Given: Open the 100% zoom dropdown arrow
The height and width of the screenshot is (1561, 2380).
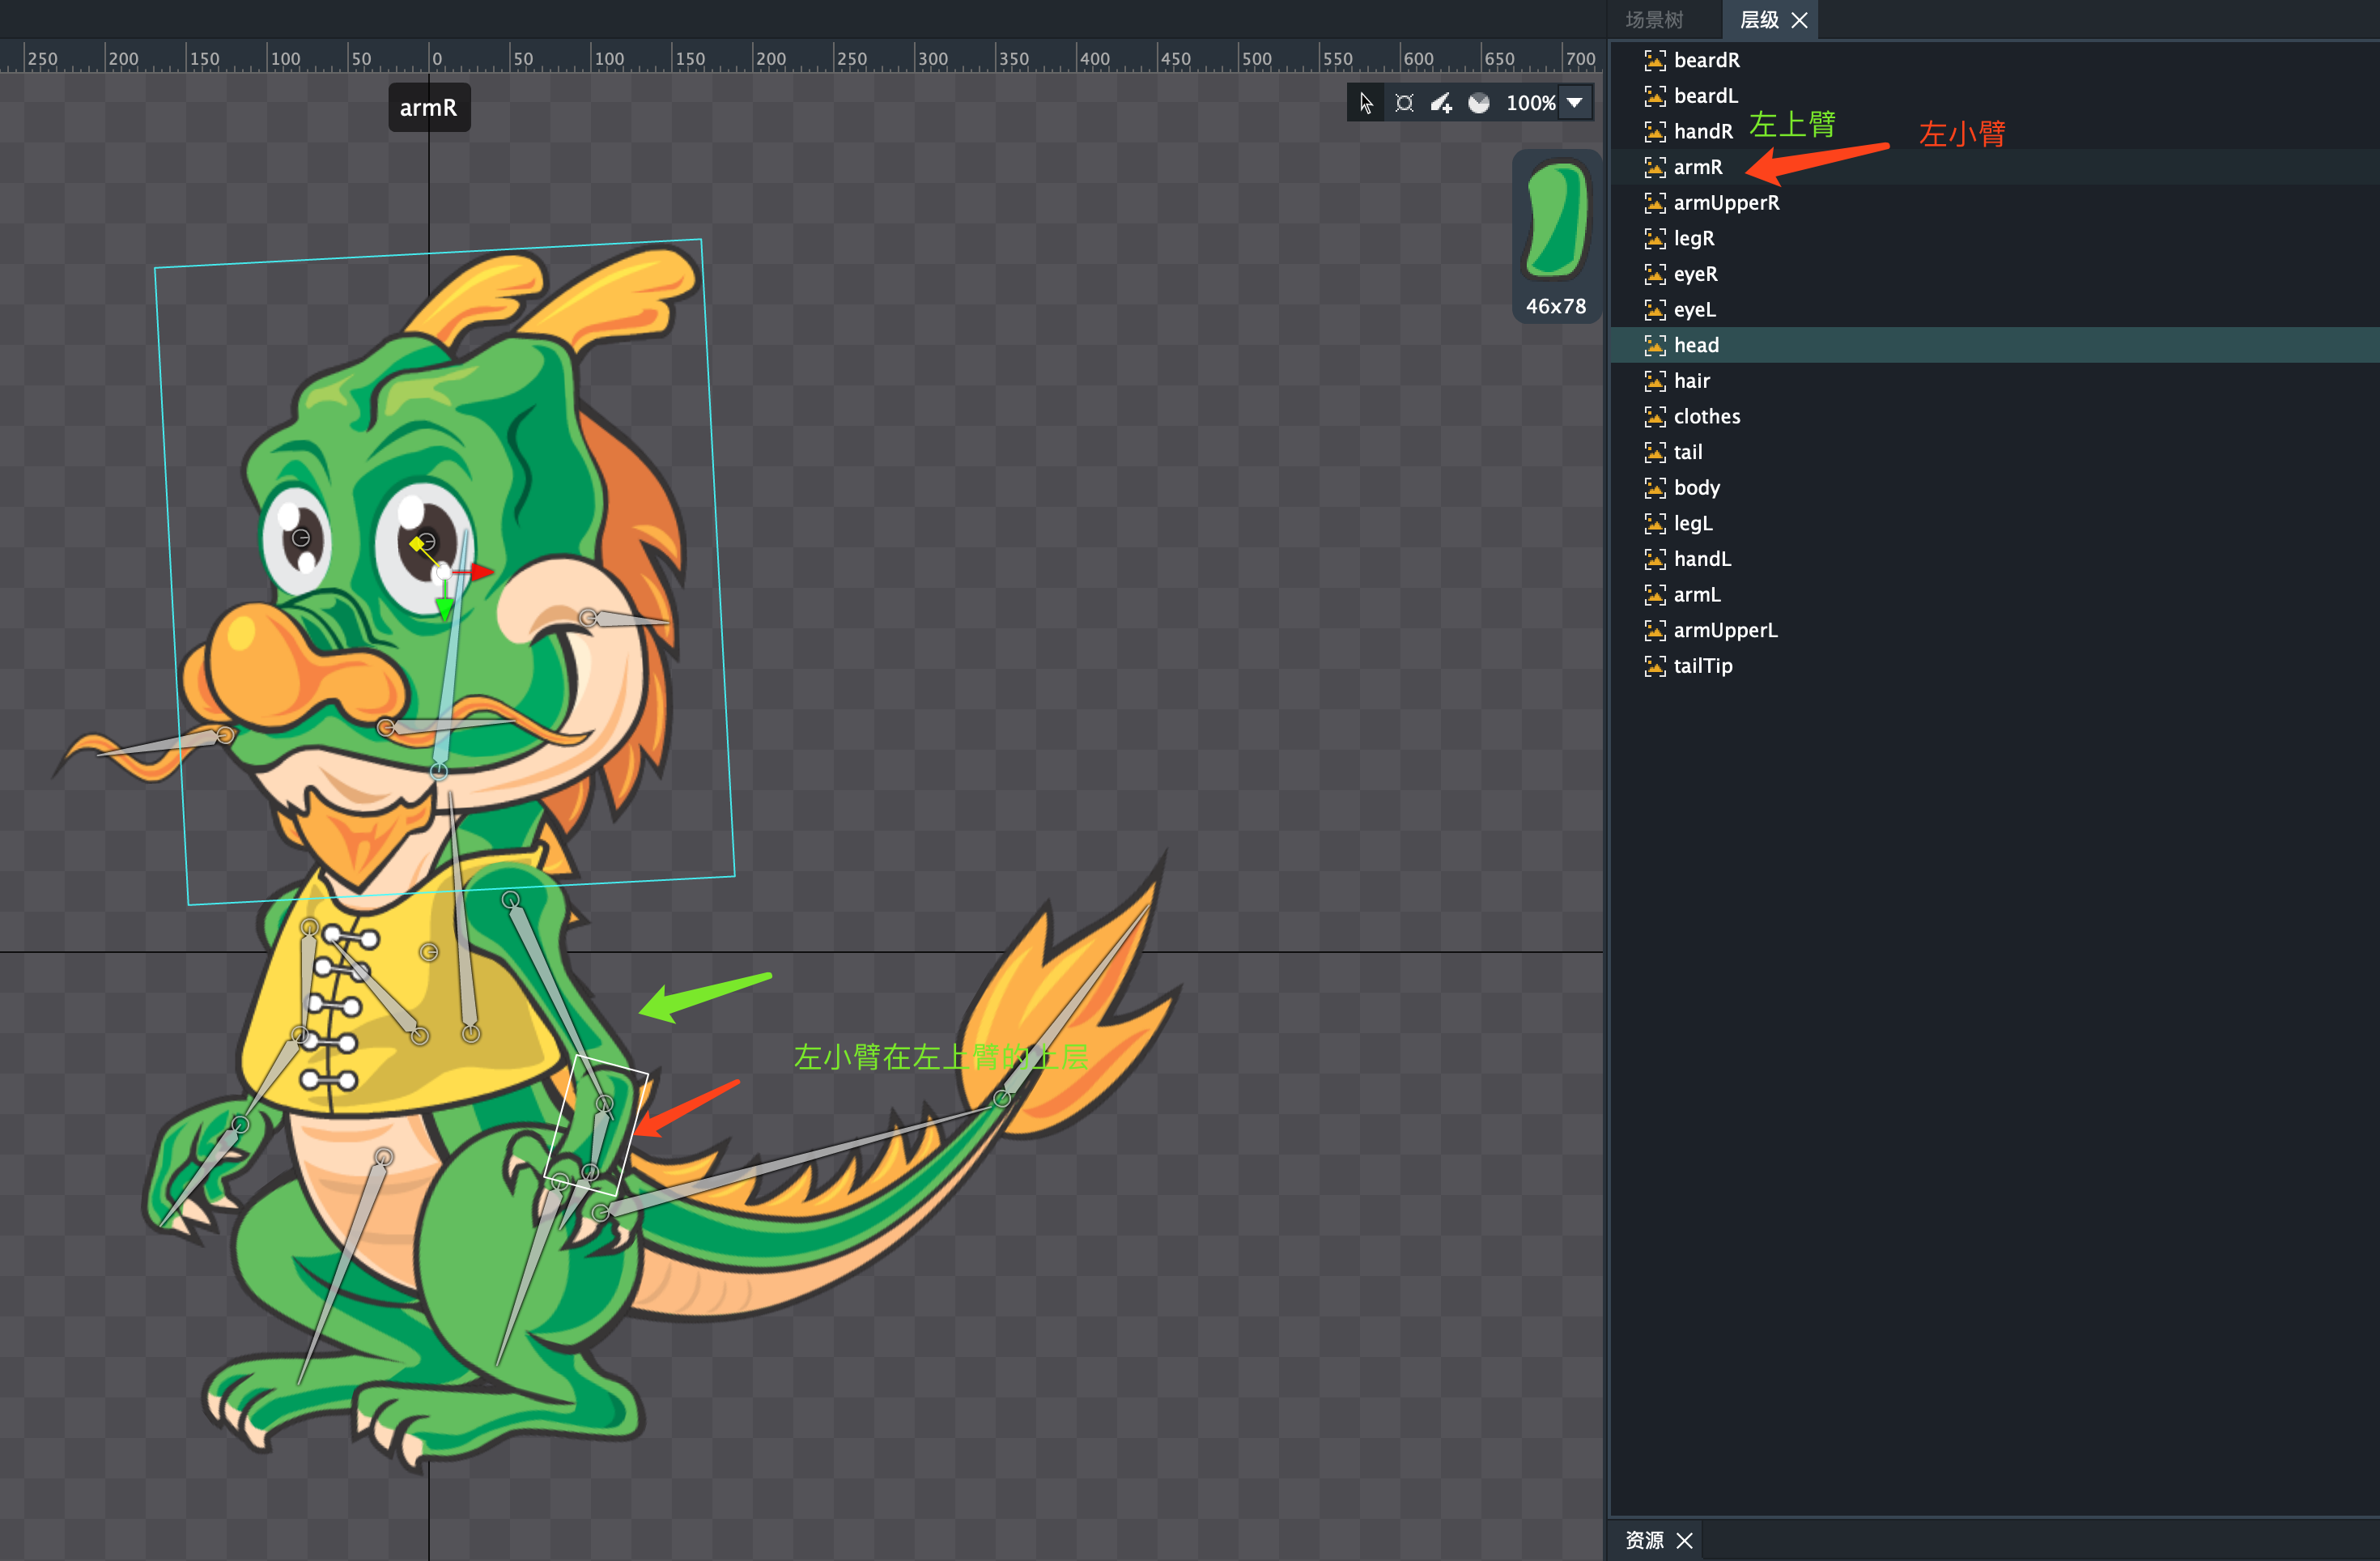Looking at the screenshot, I should (1575, 103).
